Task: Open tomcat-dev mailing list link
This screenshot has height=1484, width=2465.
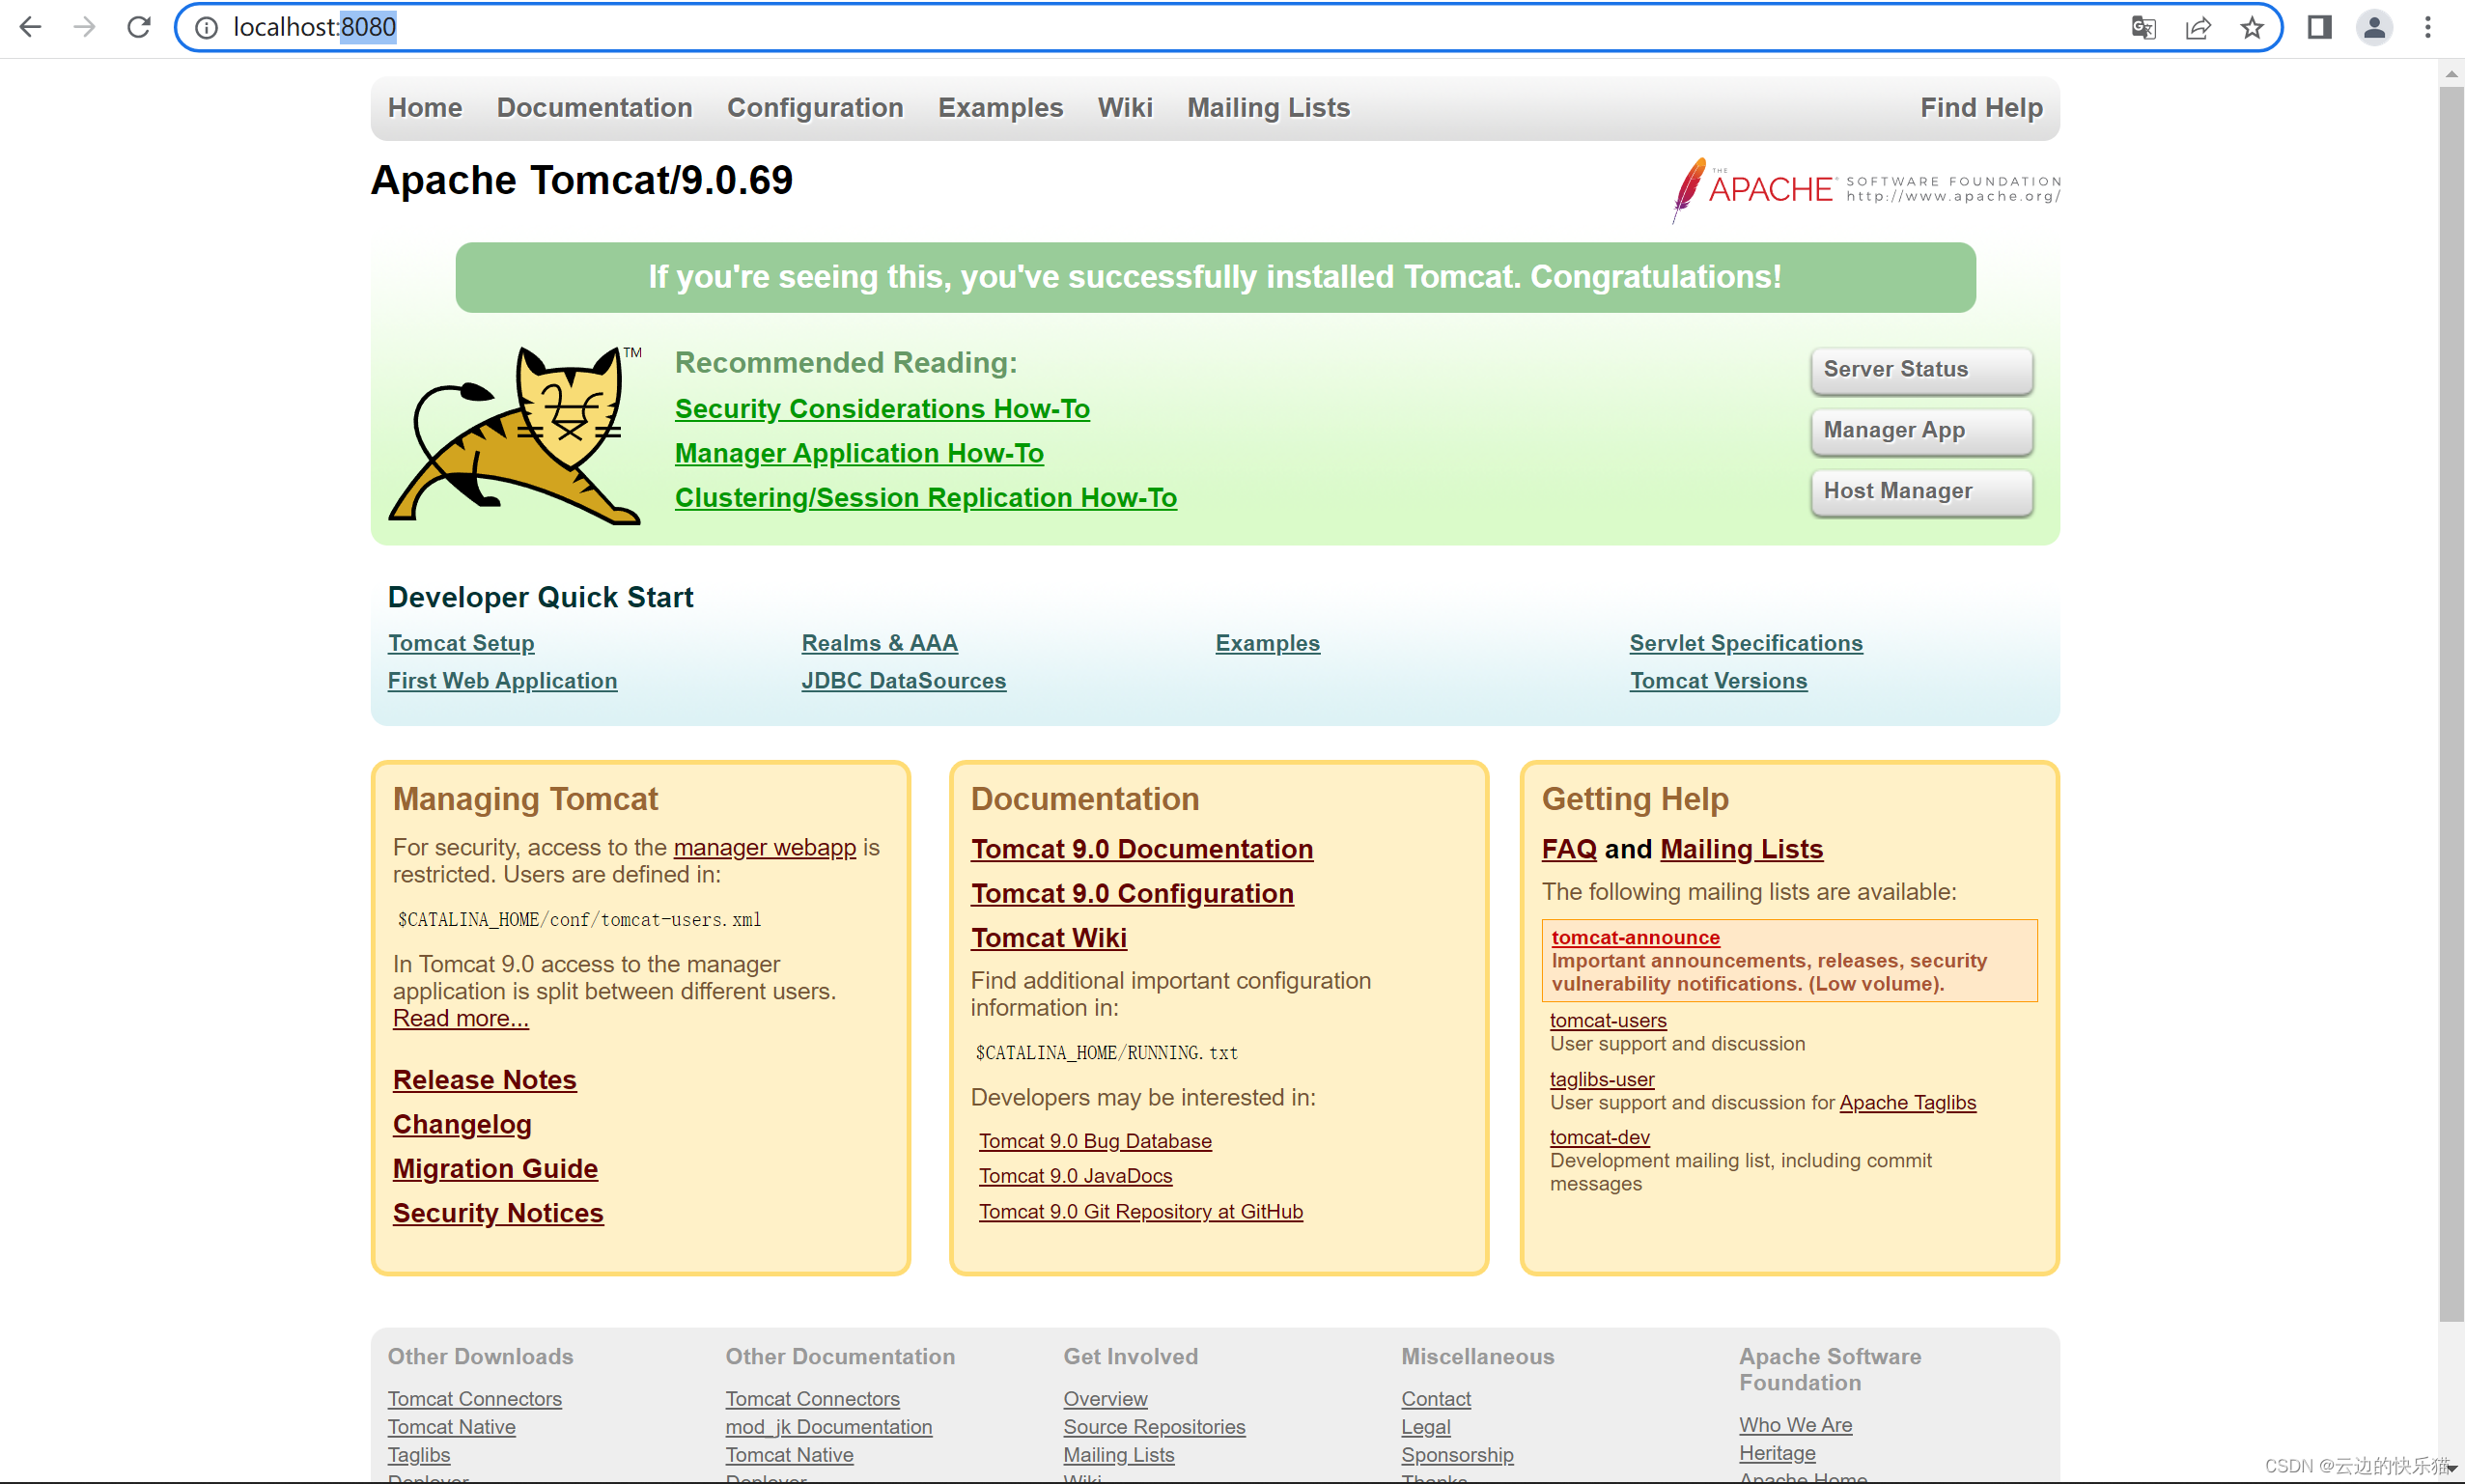Action: (x=1599, y=1137)
